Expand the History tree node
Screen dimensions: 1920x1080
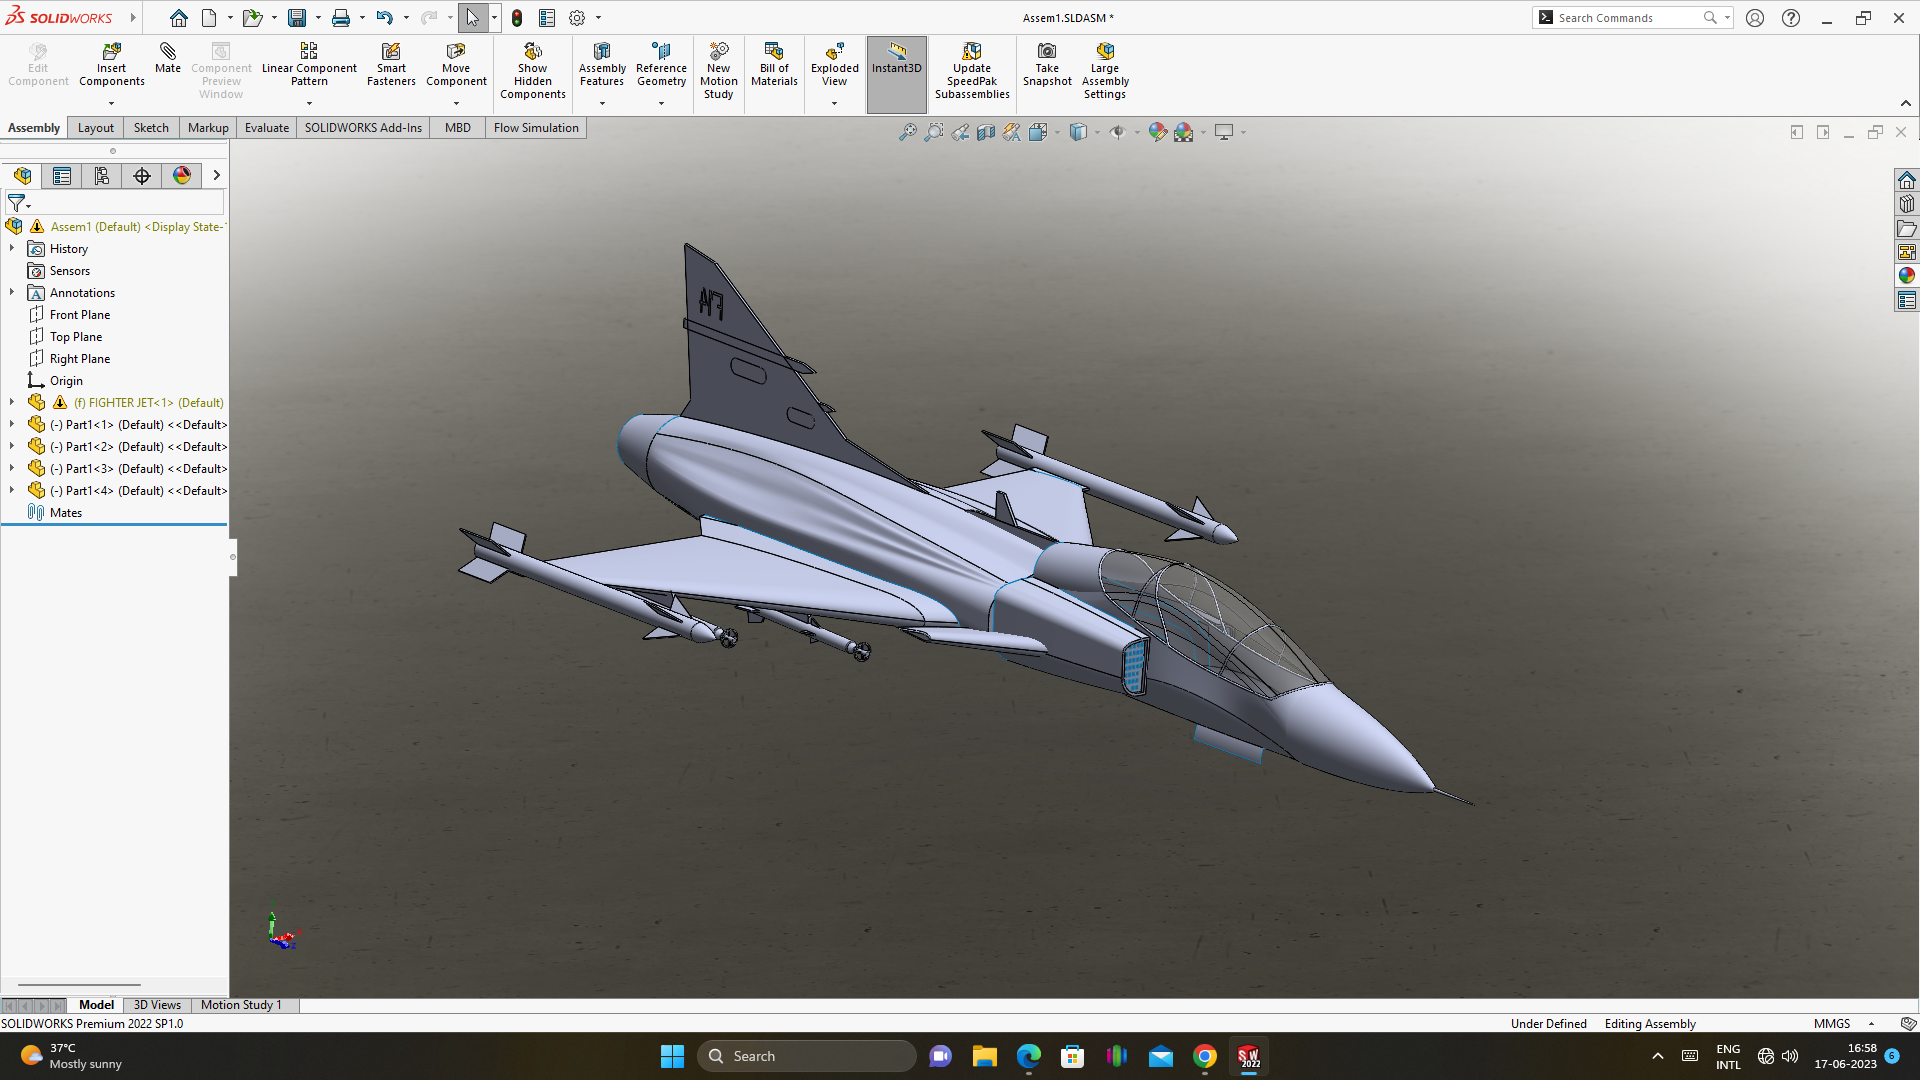[12, 248]
